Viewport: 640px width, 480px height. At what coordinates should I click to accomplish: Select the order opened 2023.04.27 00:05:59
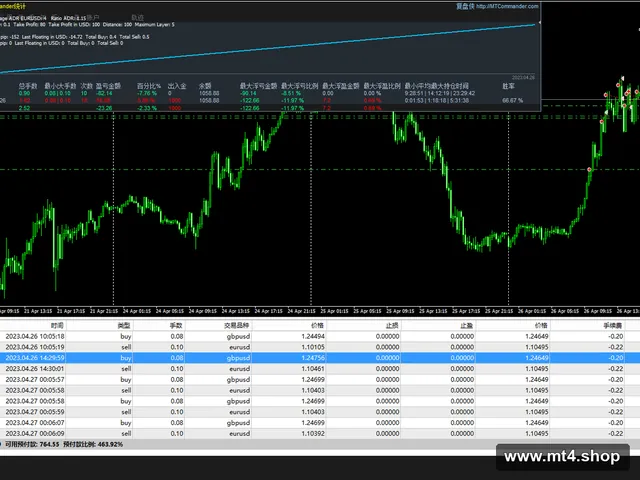pos(320,412)
